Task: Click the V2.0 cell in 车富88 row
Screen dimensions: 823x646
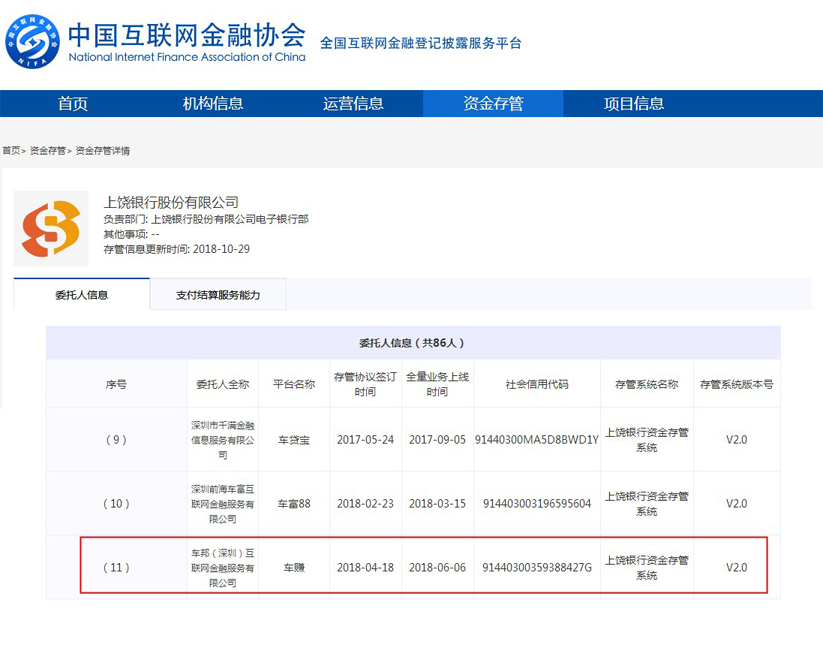Action: [736, 504]
